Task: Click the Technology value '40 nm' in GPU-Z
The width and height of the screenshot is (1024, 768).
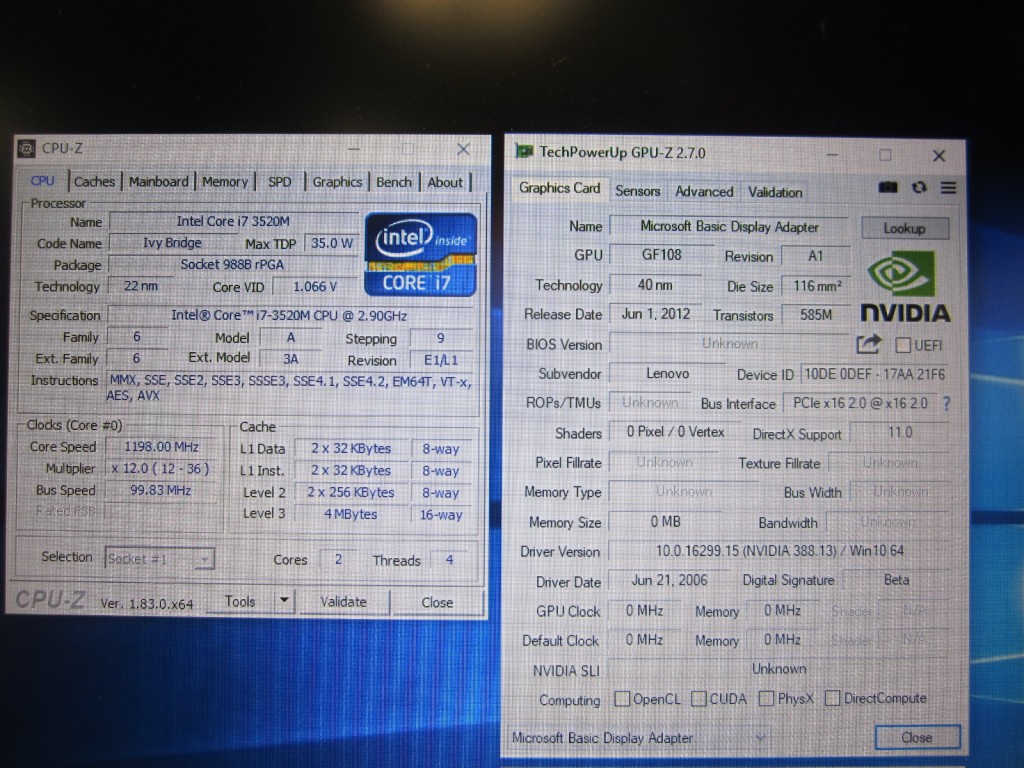Action: [x=655, y=285]
